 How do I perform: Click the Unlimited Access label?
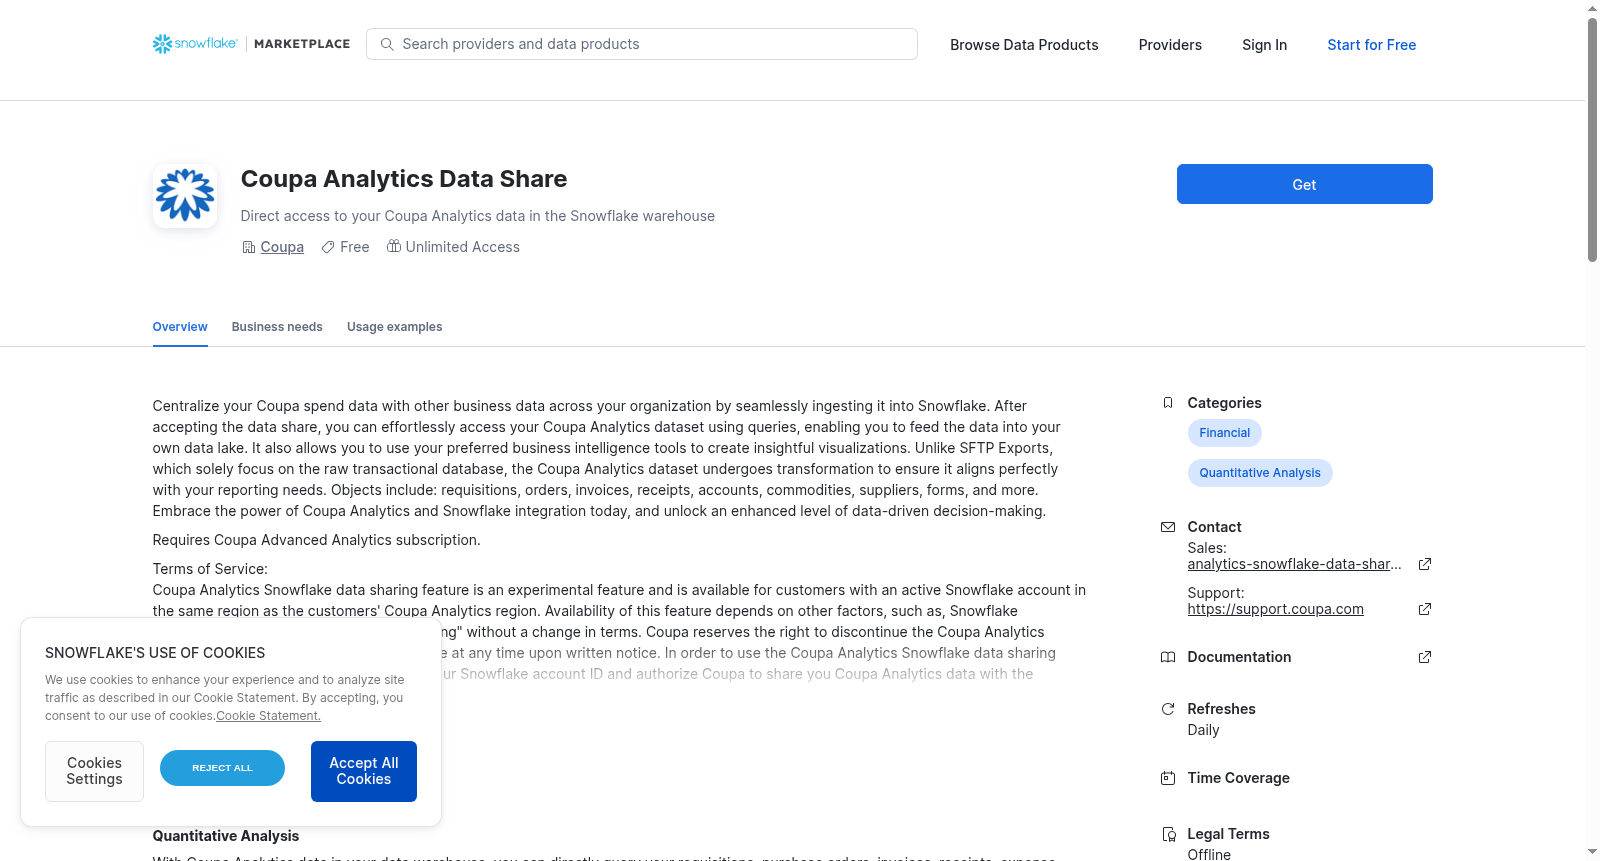coord(462,247)
